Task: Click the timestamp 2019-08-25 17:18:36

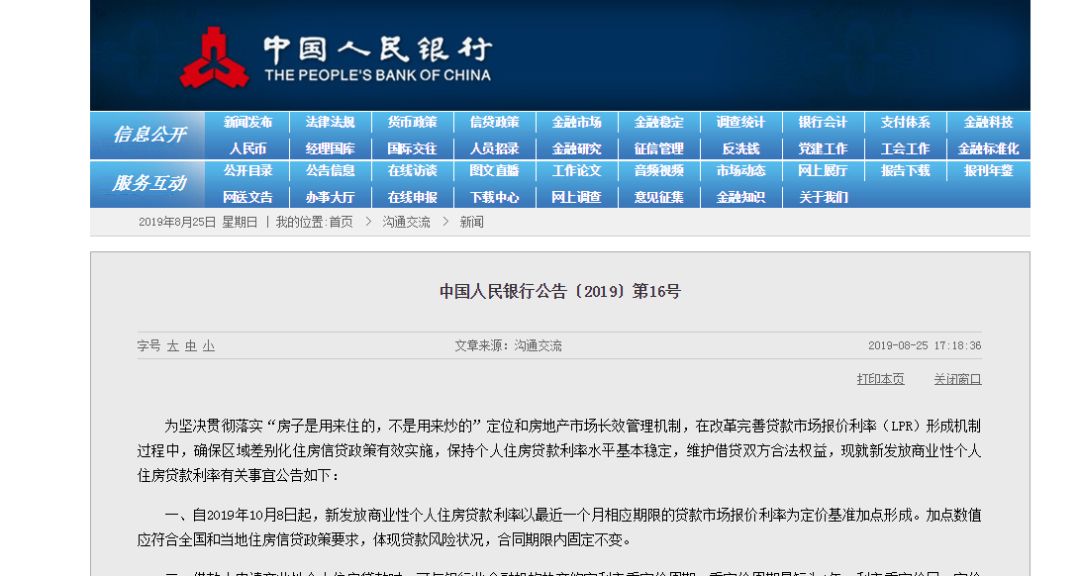Action: pyautogui.click(x=924, y=346)
